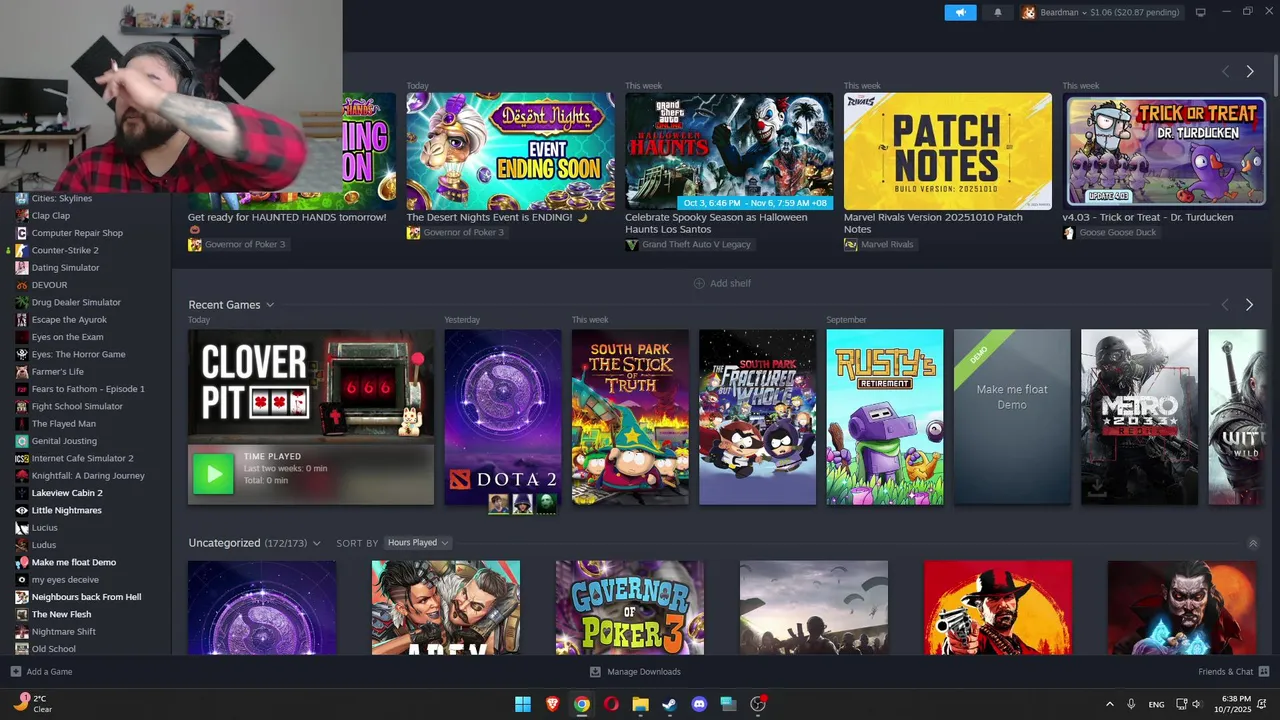Click previous arrow in Recent Games shelf
Screen dimensions: 1280x720
(1225, 304)
